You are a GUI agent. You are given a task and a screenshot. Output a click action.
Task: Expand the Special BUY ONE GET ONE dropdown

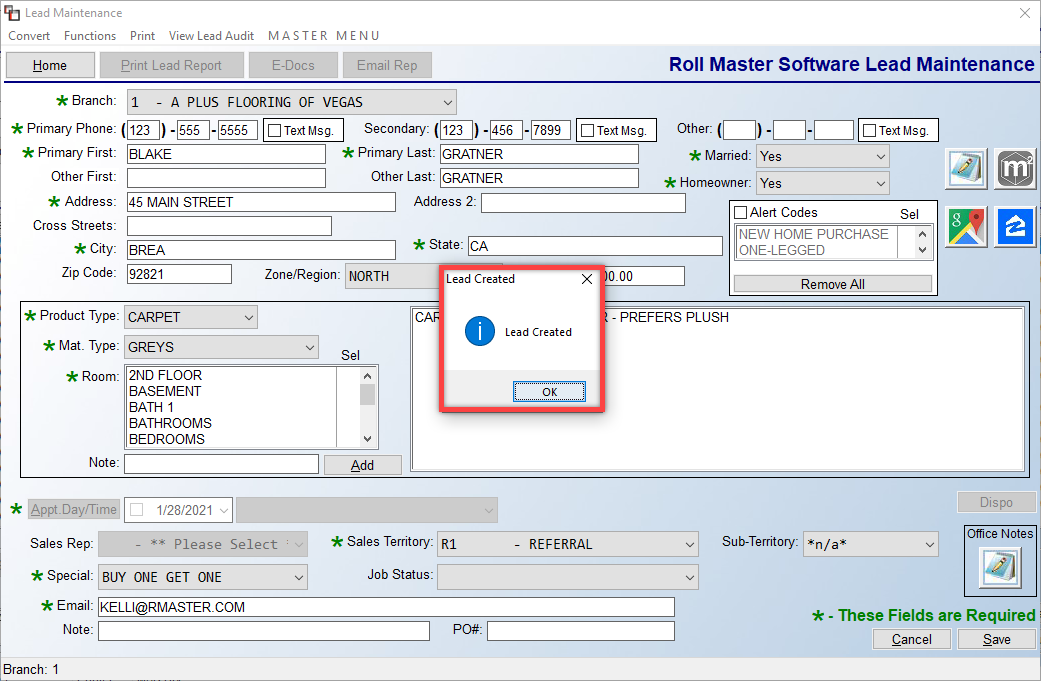[x=299, y=577]
